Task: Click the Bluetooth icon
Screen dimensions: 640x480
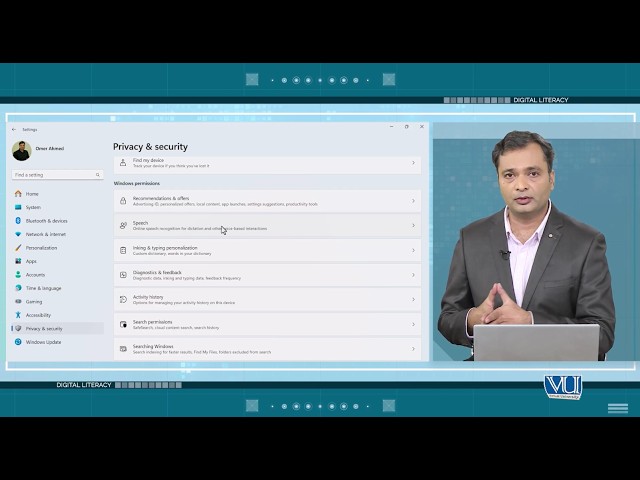Action: pyautogui.click(x=18, y=220)
